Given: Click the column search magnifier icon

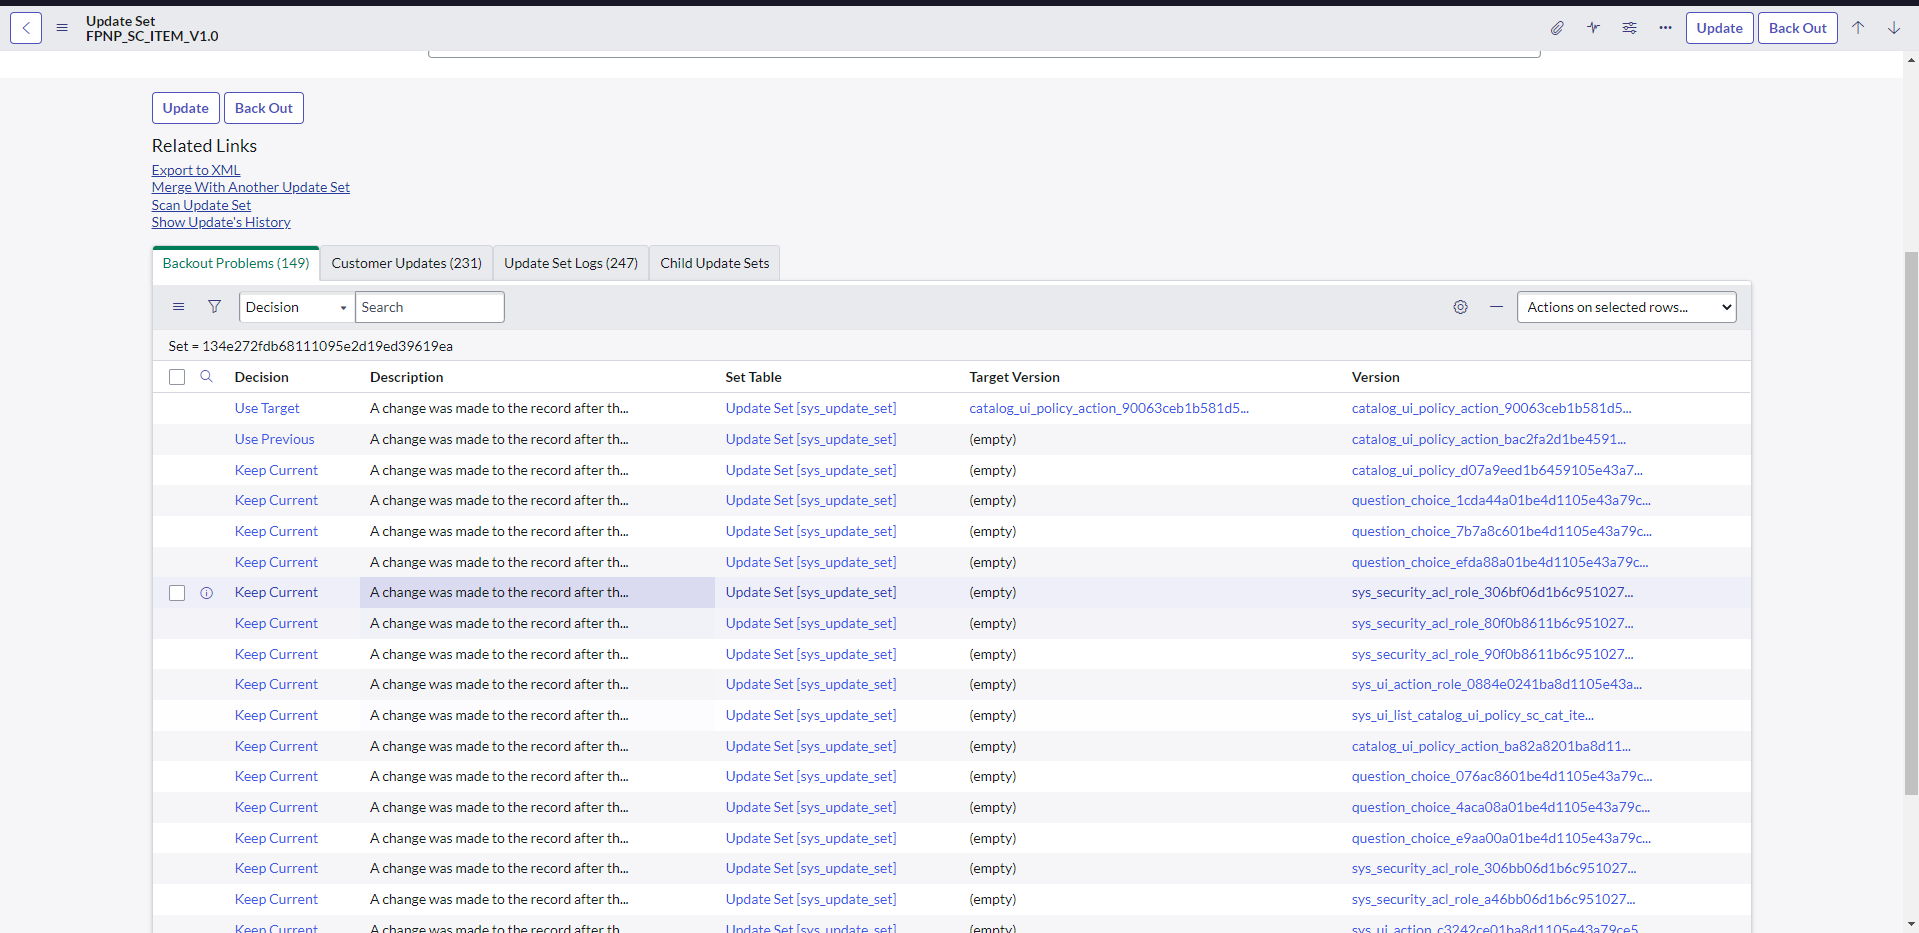Looking at the screenshot, I should point(206,377).
